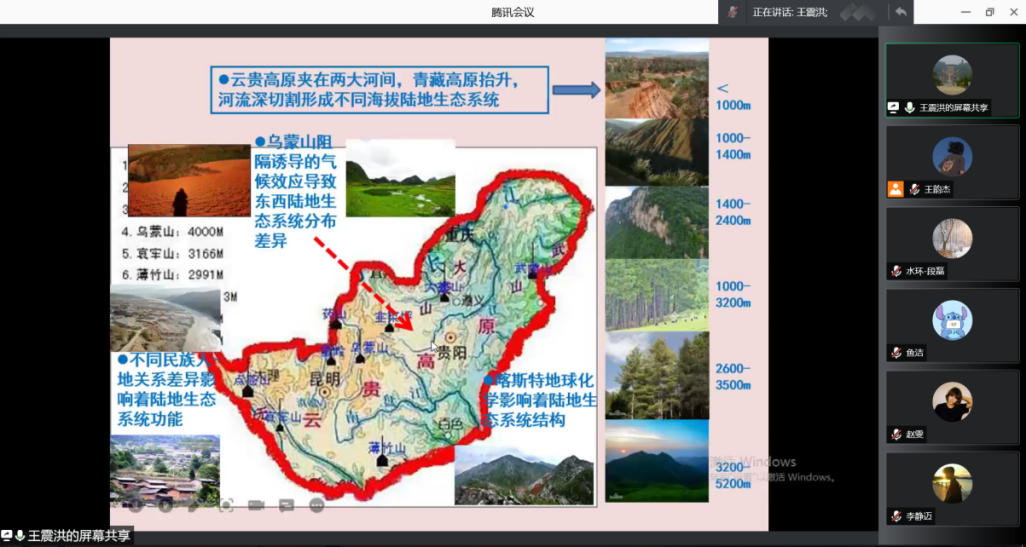
Task: Click the focus frame icon on slide toolbar
Action: tap(226, 505)
